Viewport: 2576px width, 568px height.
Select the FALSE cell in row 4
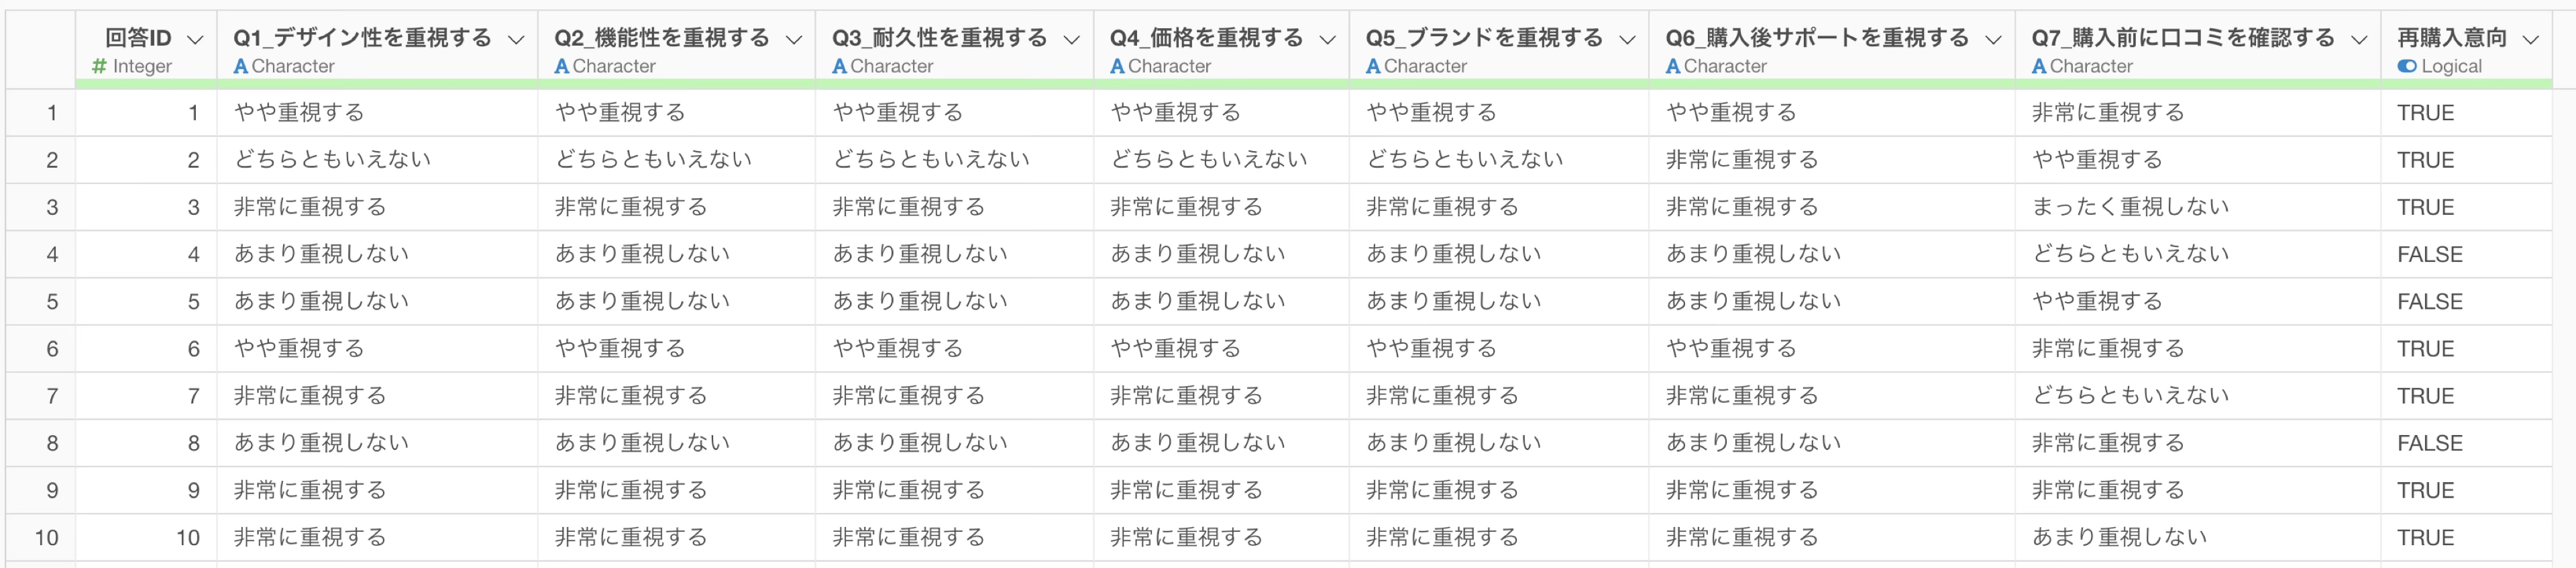[2429, 254]
